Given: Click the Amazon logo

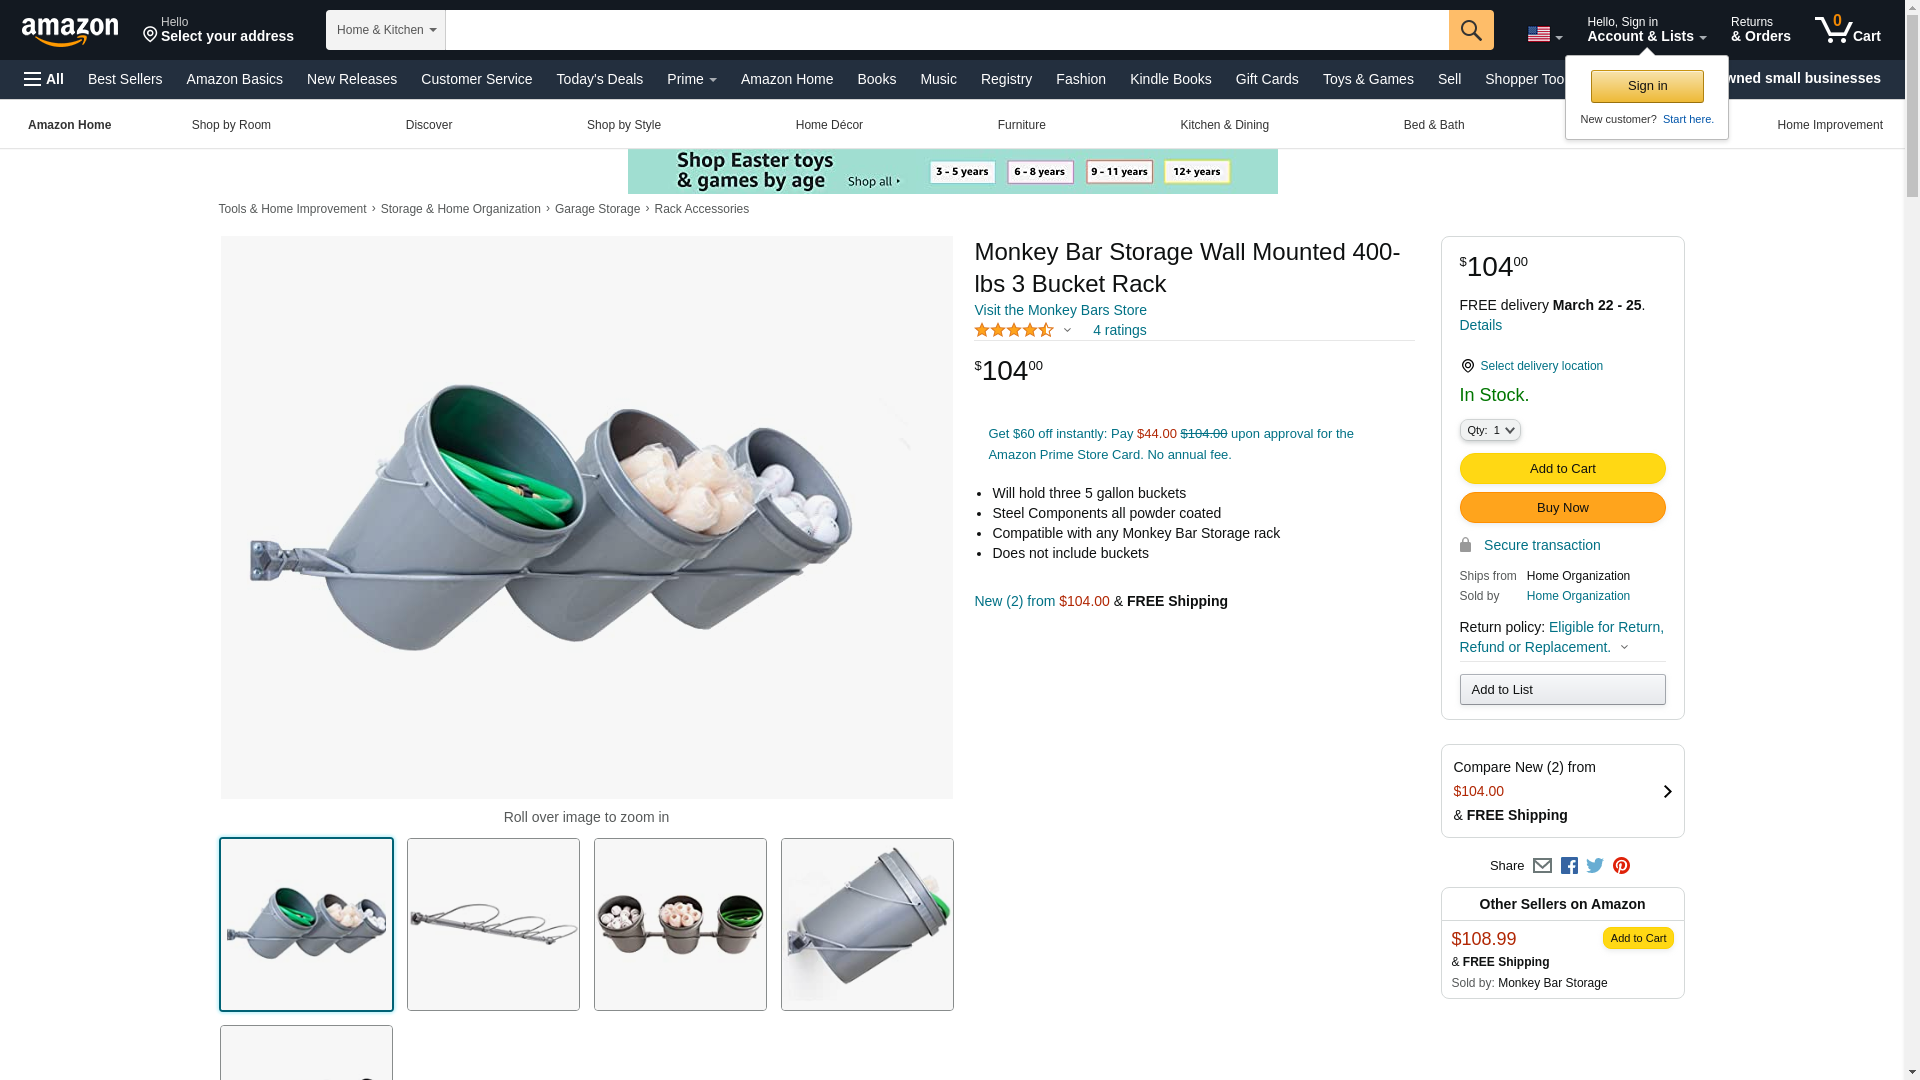Looking at the screenshot, I should pos(70,31).
